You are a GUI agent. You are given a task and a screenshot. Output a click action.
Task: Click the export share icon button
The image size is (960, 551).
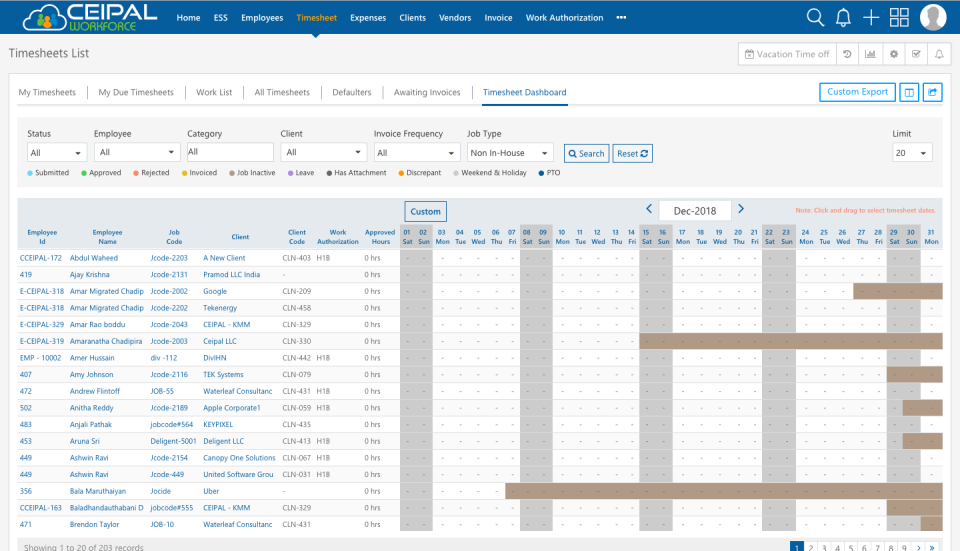point(932,92)
